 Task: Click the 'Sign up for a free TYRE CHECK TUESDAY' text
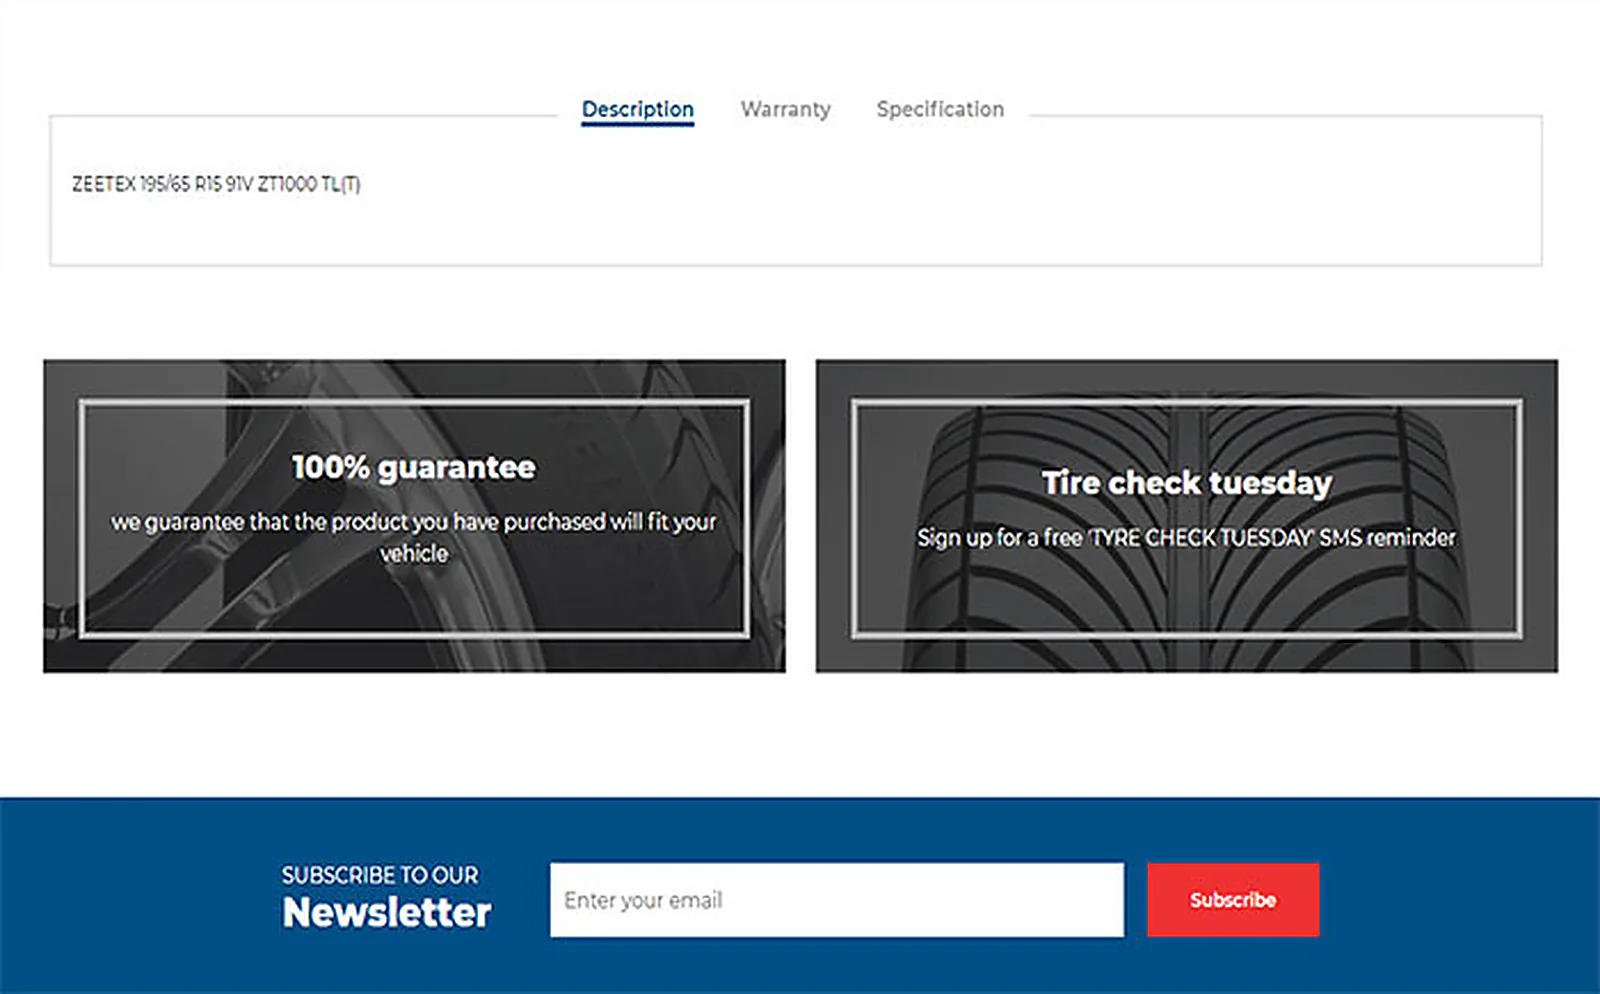click(1187, 538)
